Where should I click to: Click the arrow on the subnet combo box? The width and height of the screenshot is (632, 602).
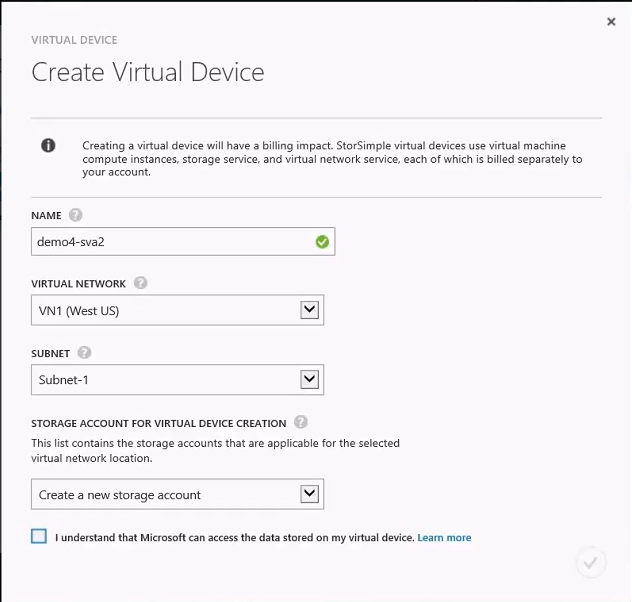pos(310,380)
